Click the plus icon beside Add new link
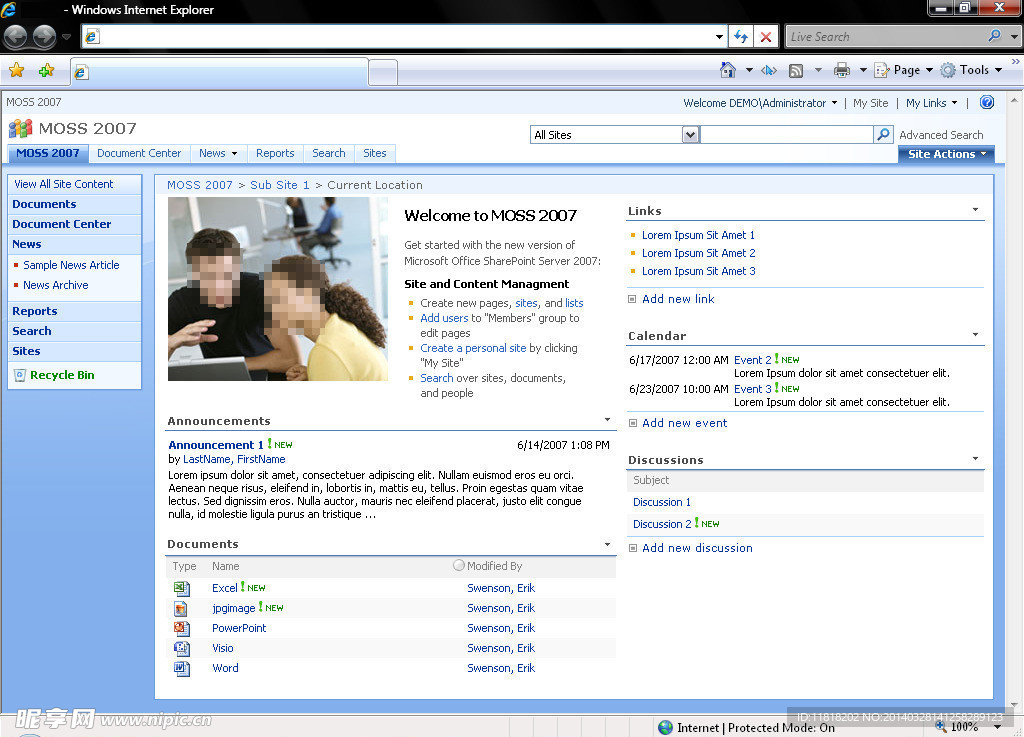 pyautogui.click(x=632, y=299)
